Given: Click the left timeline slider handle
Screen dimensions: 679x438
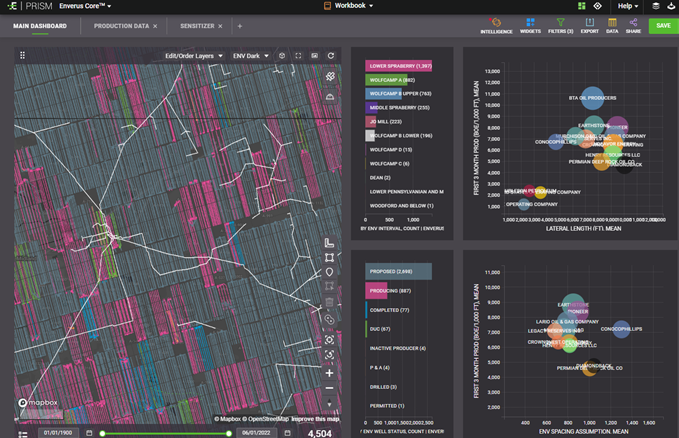Looking at the screenshot, I should coord(103,433).
